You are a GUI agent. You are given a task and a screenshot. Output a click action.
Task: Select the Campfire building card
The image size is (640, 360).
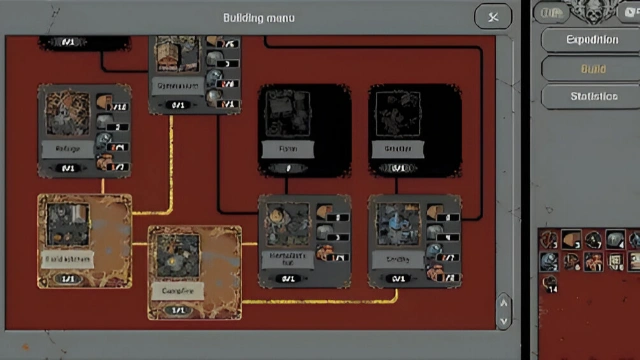point(194,273)
